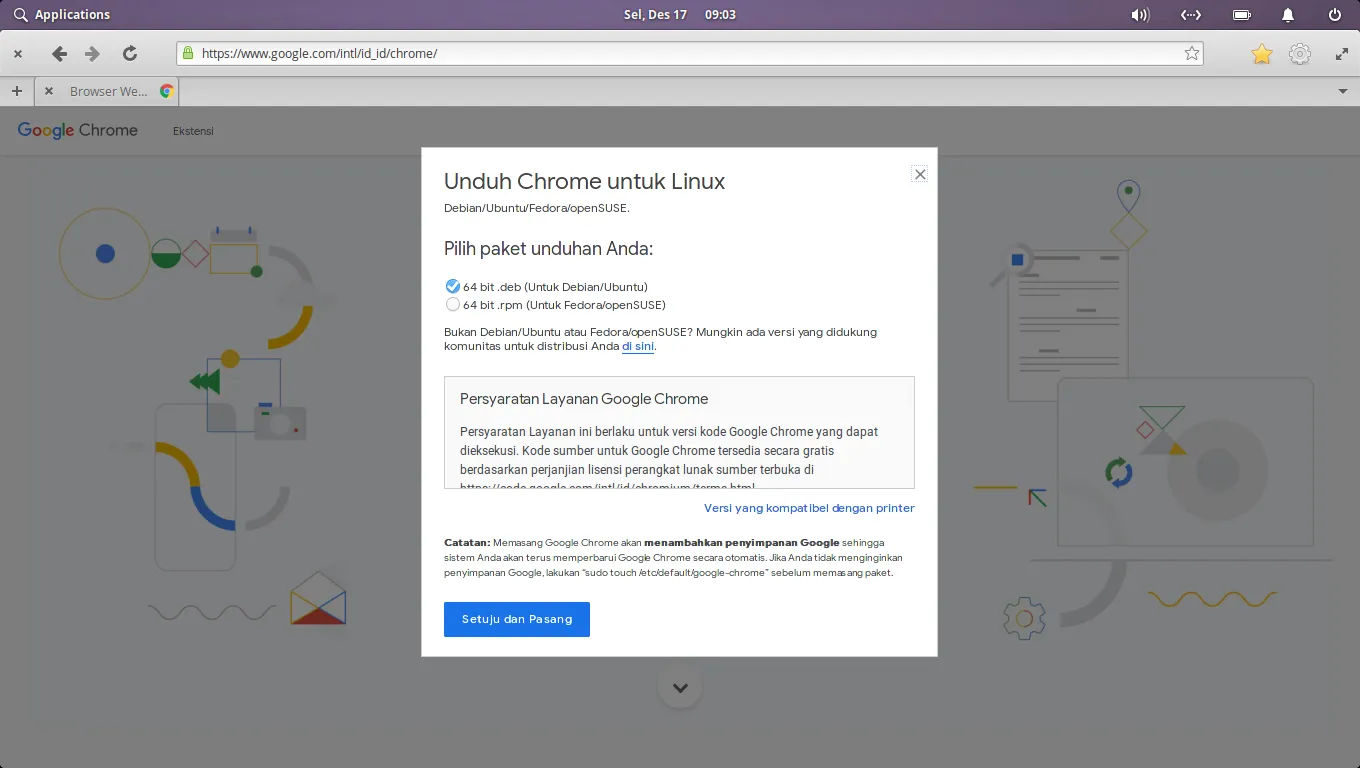The width and height of the screenshot is (1360, 768).
Task: Select 64 bit .rpm radio option
Action: pos(453,304)
